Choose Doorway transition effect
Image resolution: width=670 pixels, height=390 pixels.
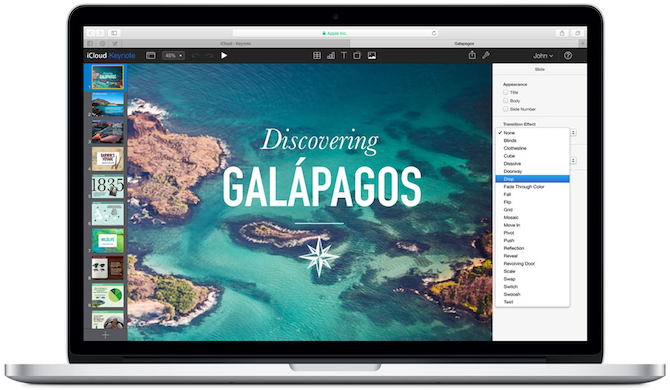[532, 171]
